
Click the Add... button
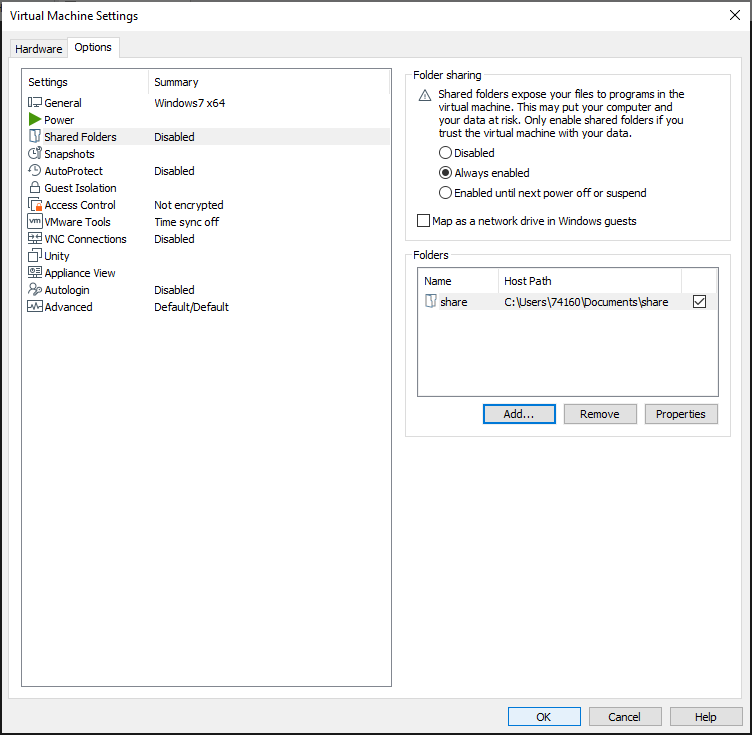pos(519,414)
